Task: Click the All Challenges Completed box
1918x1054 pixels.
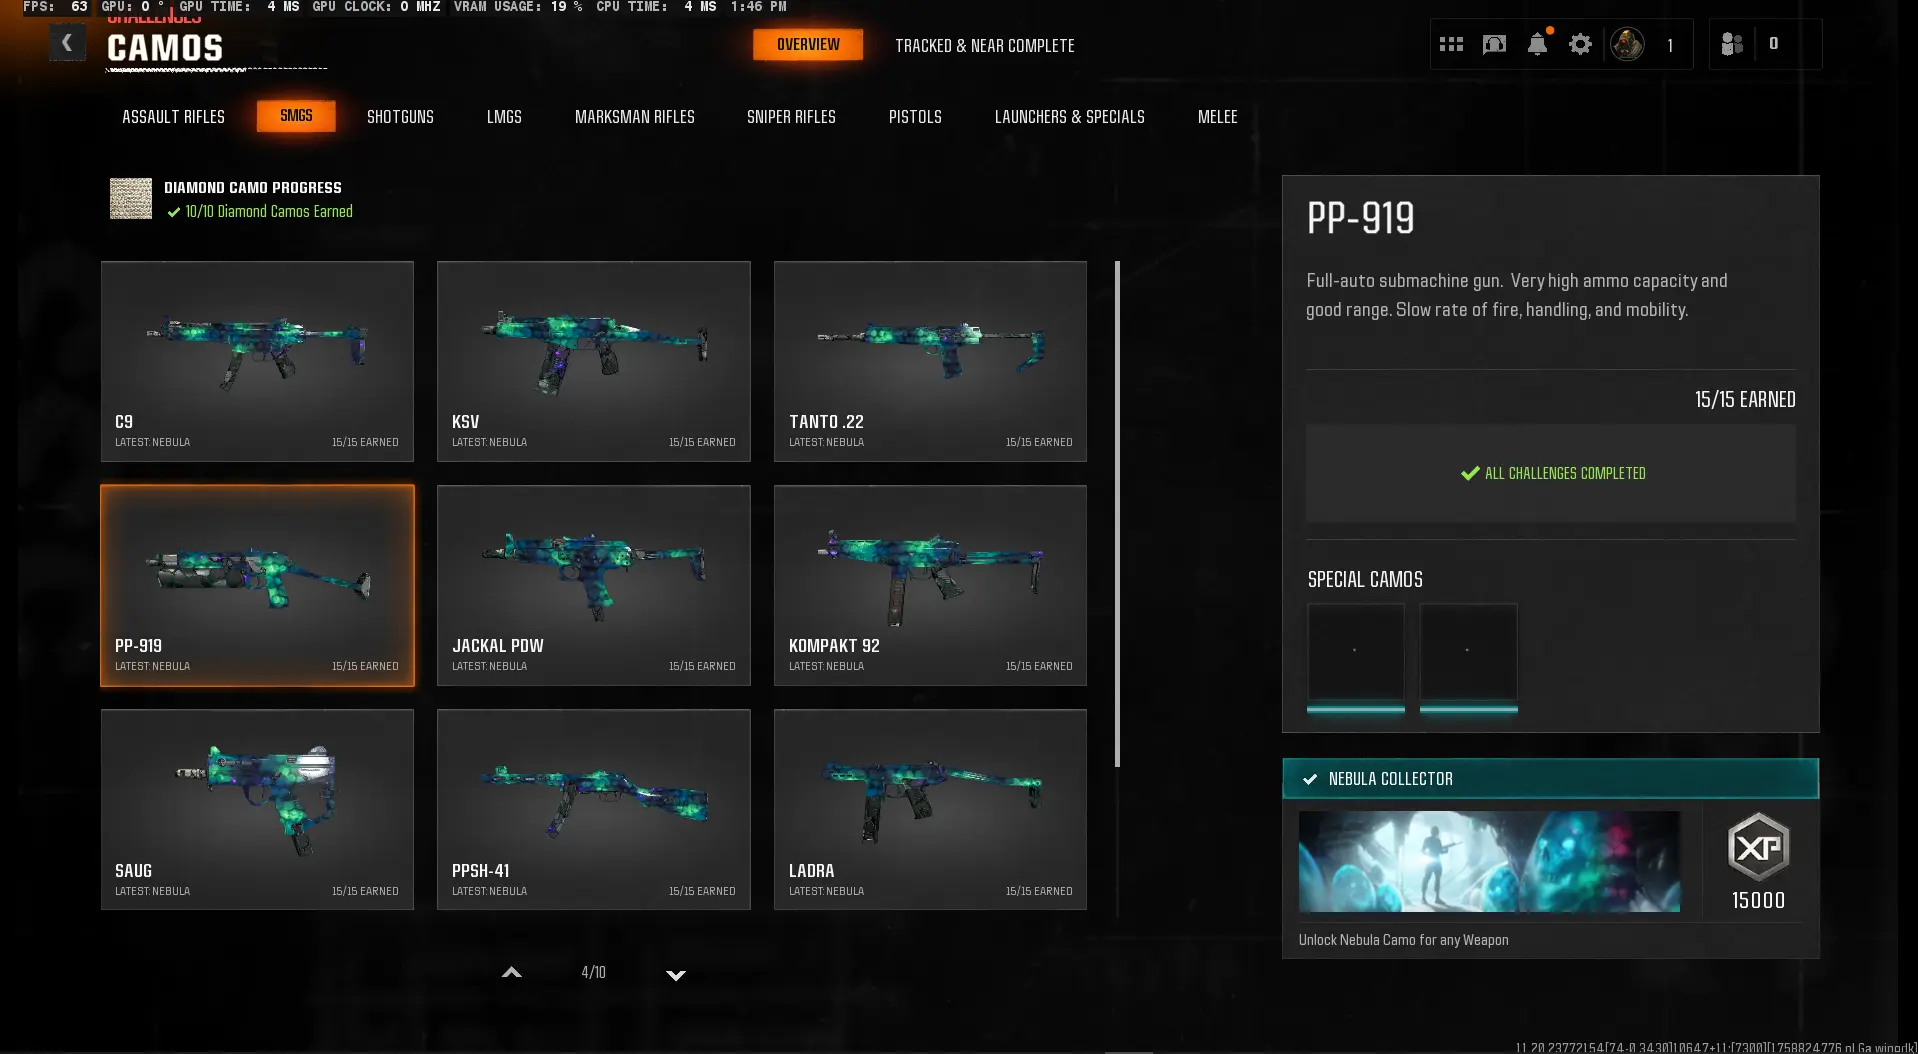Action: [1550, 473]
